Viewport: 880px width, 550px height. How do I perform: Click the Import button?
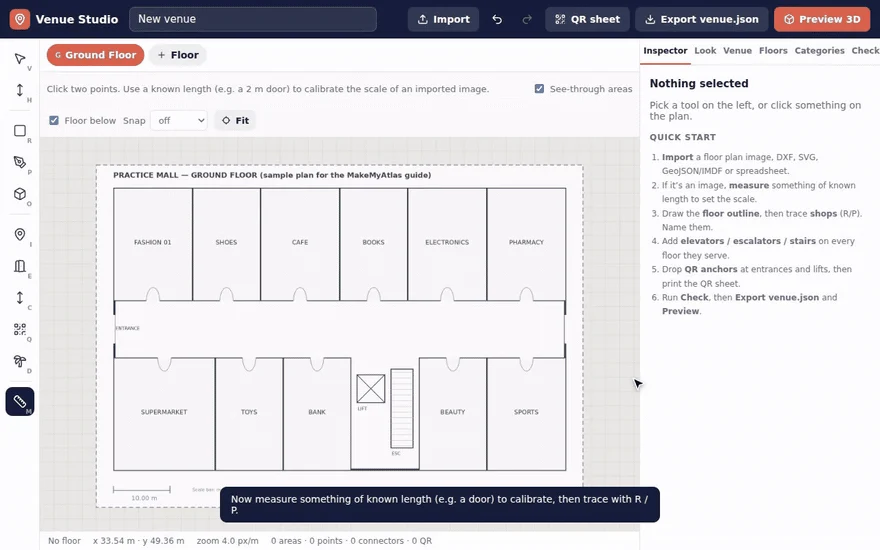point(443,19)
